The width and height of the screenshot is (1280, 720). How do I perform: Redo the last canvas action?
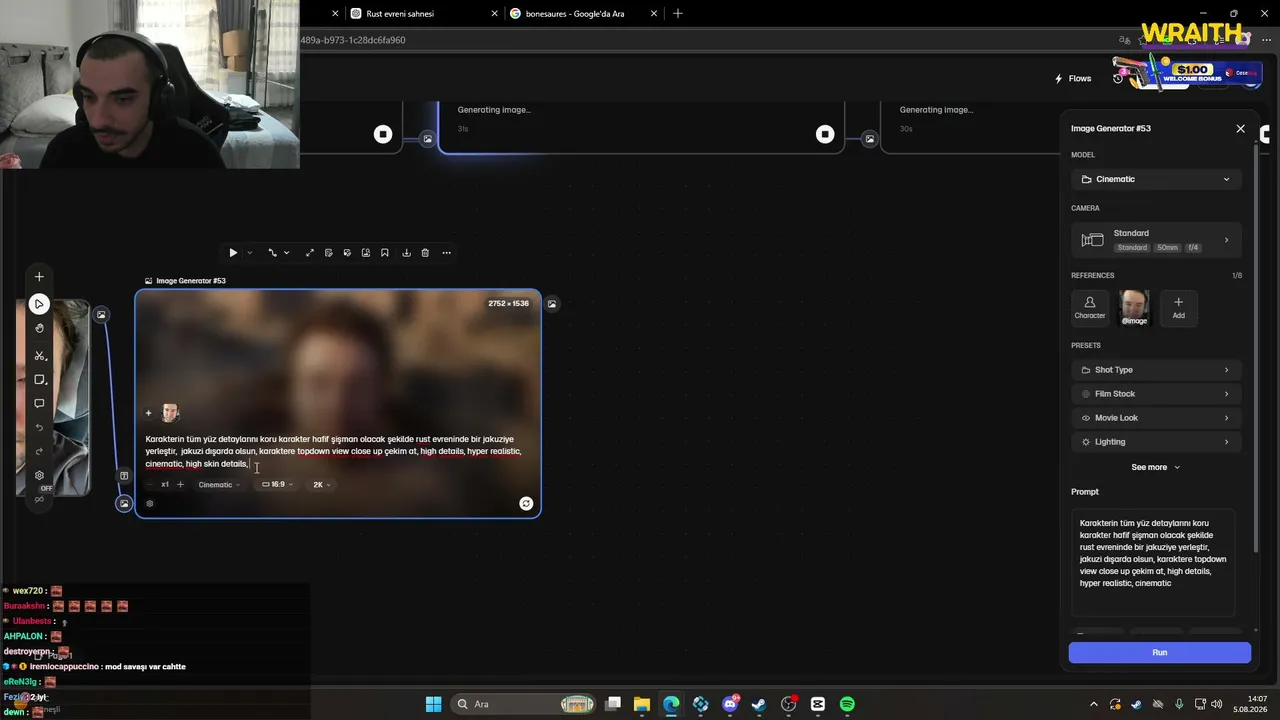39,452
